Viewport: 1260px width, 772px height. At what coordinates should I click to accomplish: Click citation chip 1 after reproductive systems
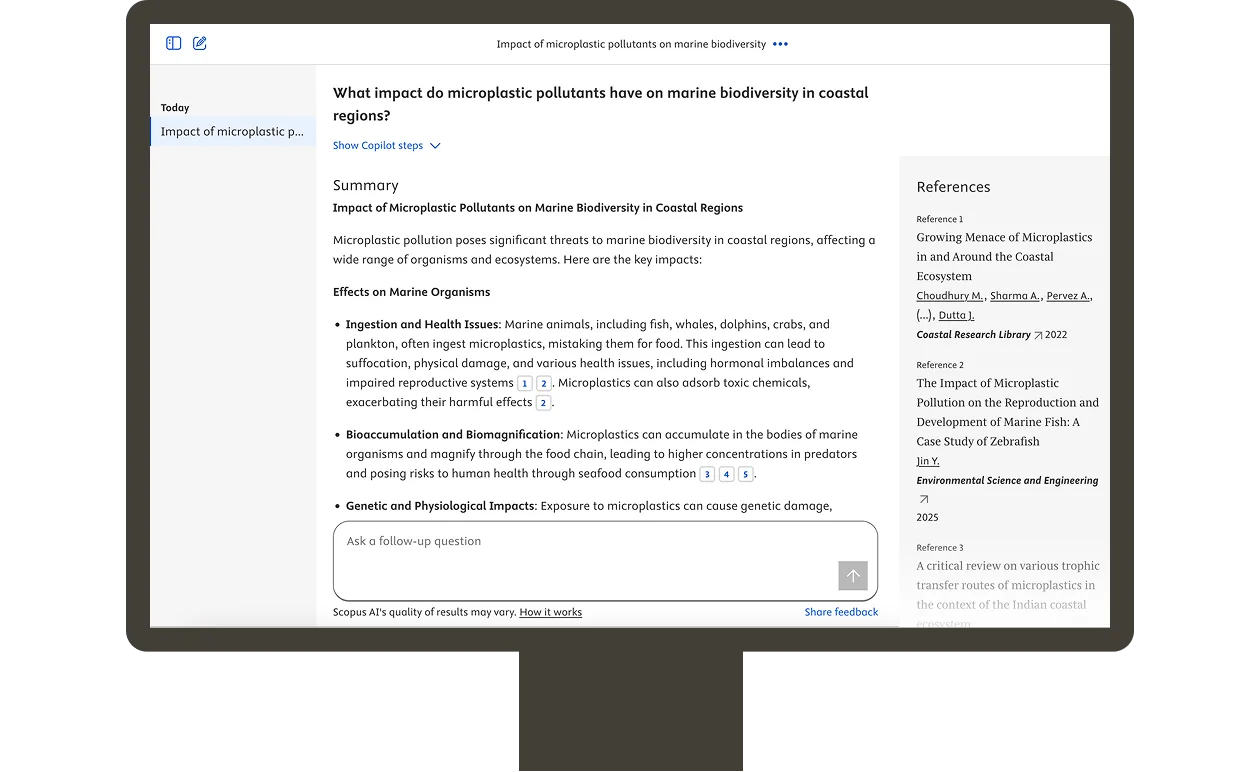tap(524, 382)
